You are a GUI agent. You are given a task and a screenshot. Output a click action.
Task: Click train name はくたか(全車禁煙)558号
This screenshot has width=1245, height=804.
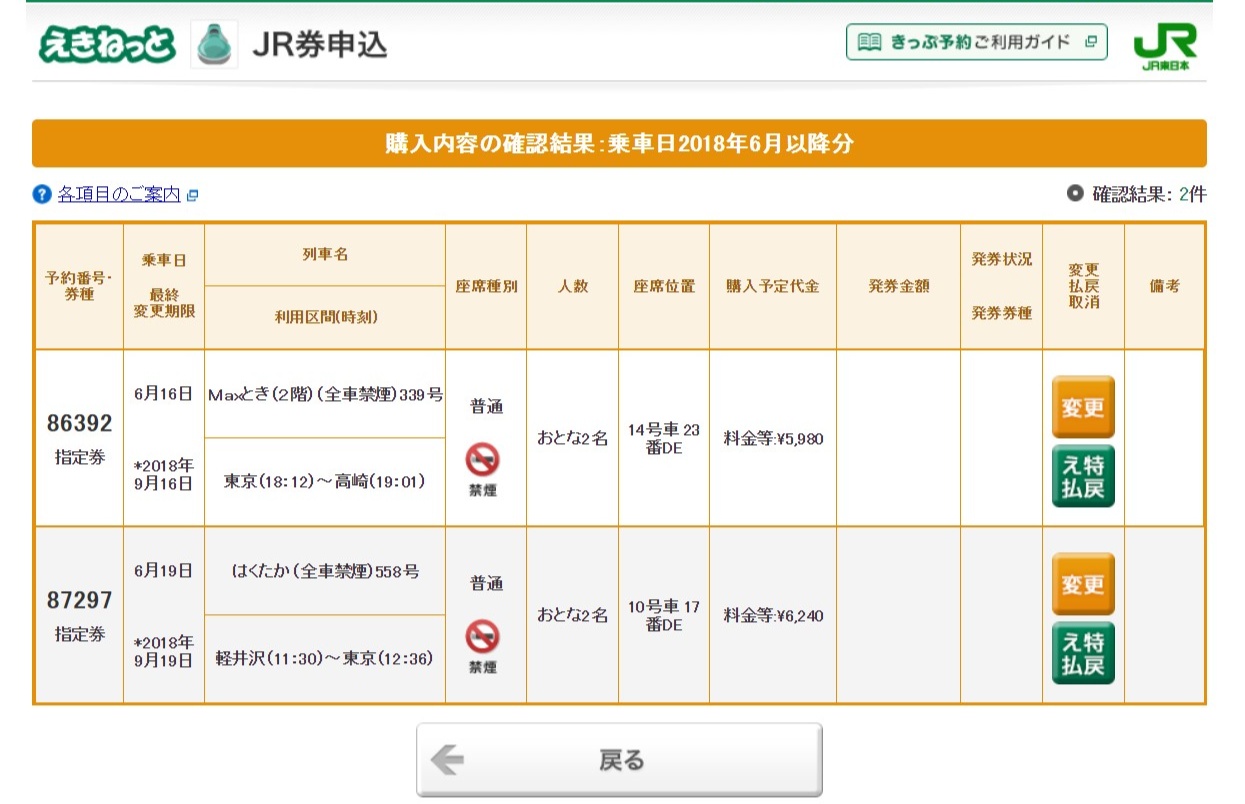point(325,572)
